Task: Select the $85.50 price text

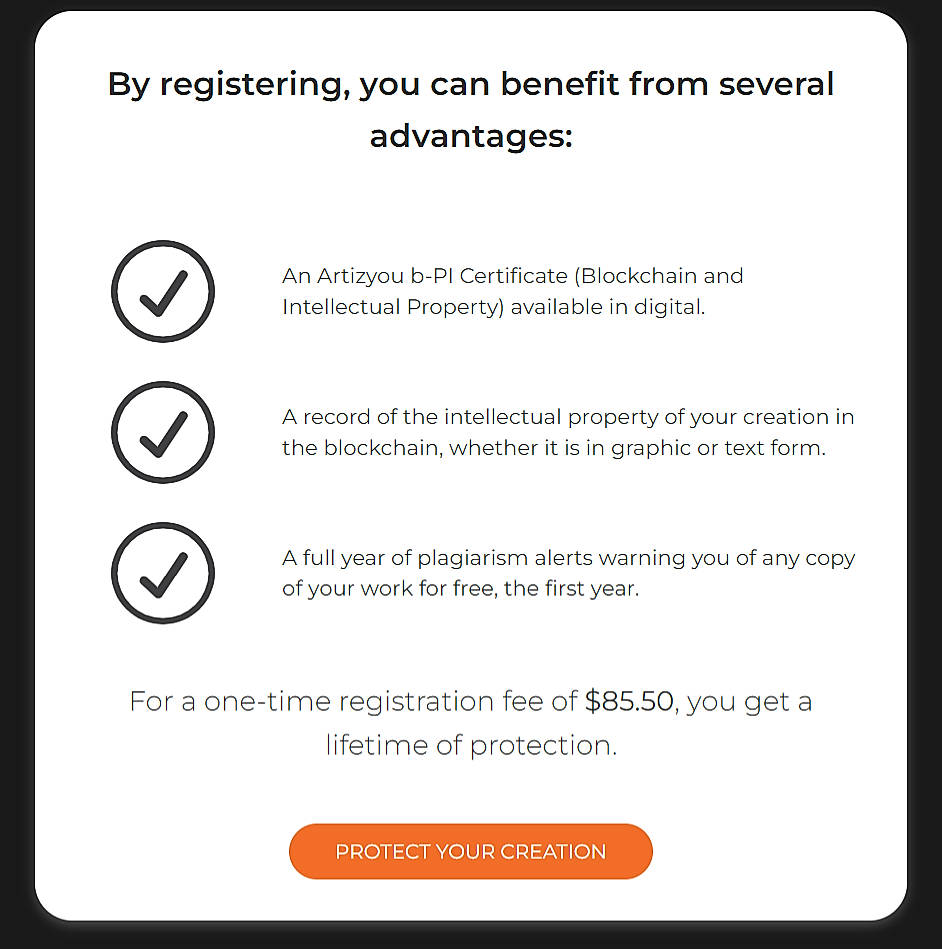Action: click(629, 701)
